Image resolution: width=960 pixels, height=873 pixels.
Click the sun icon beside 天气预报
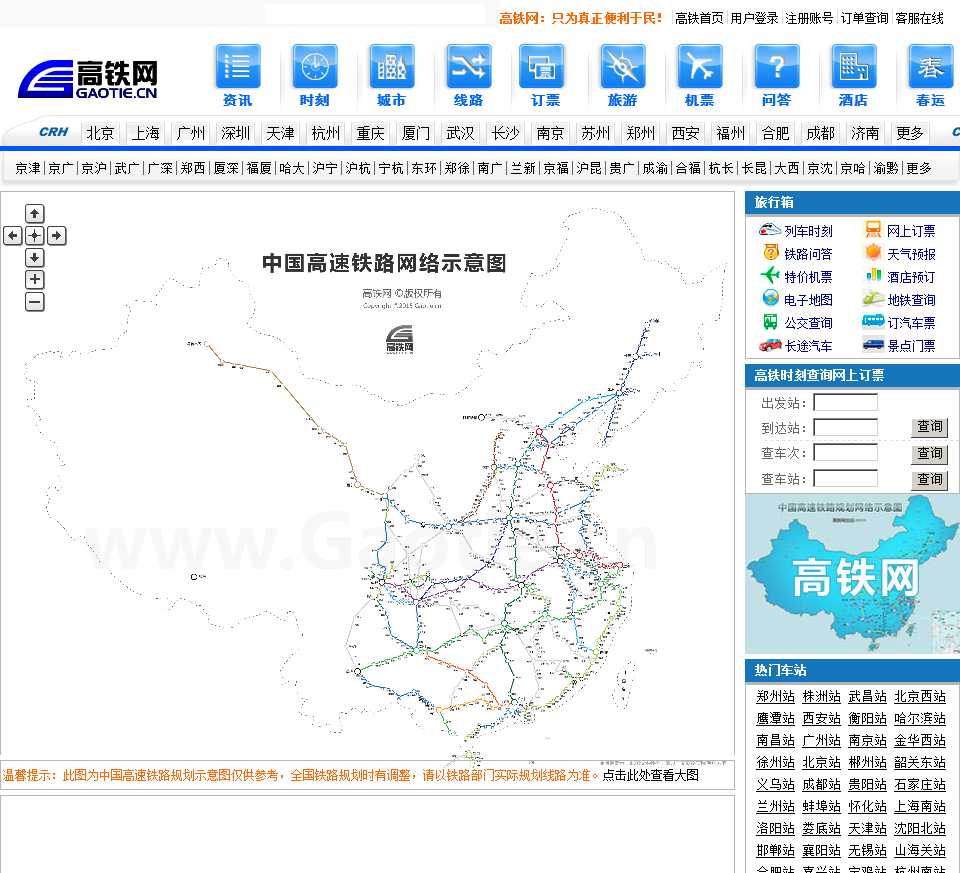pos(873,252)
